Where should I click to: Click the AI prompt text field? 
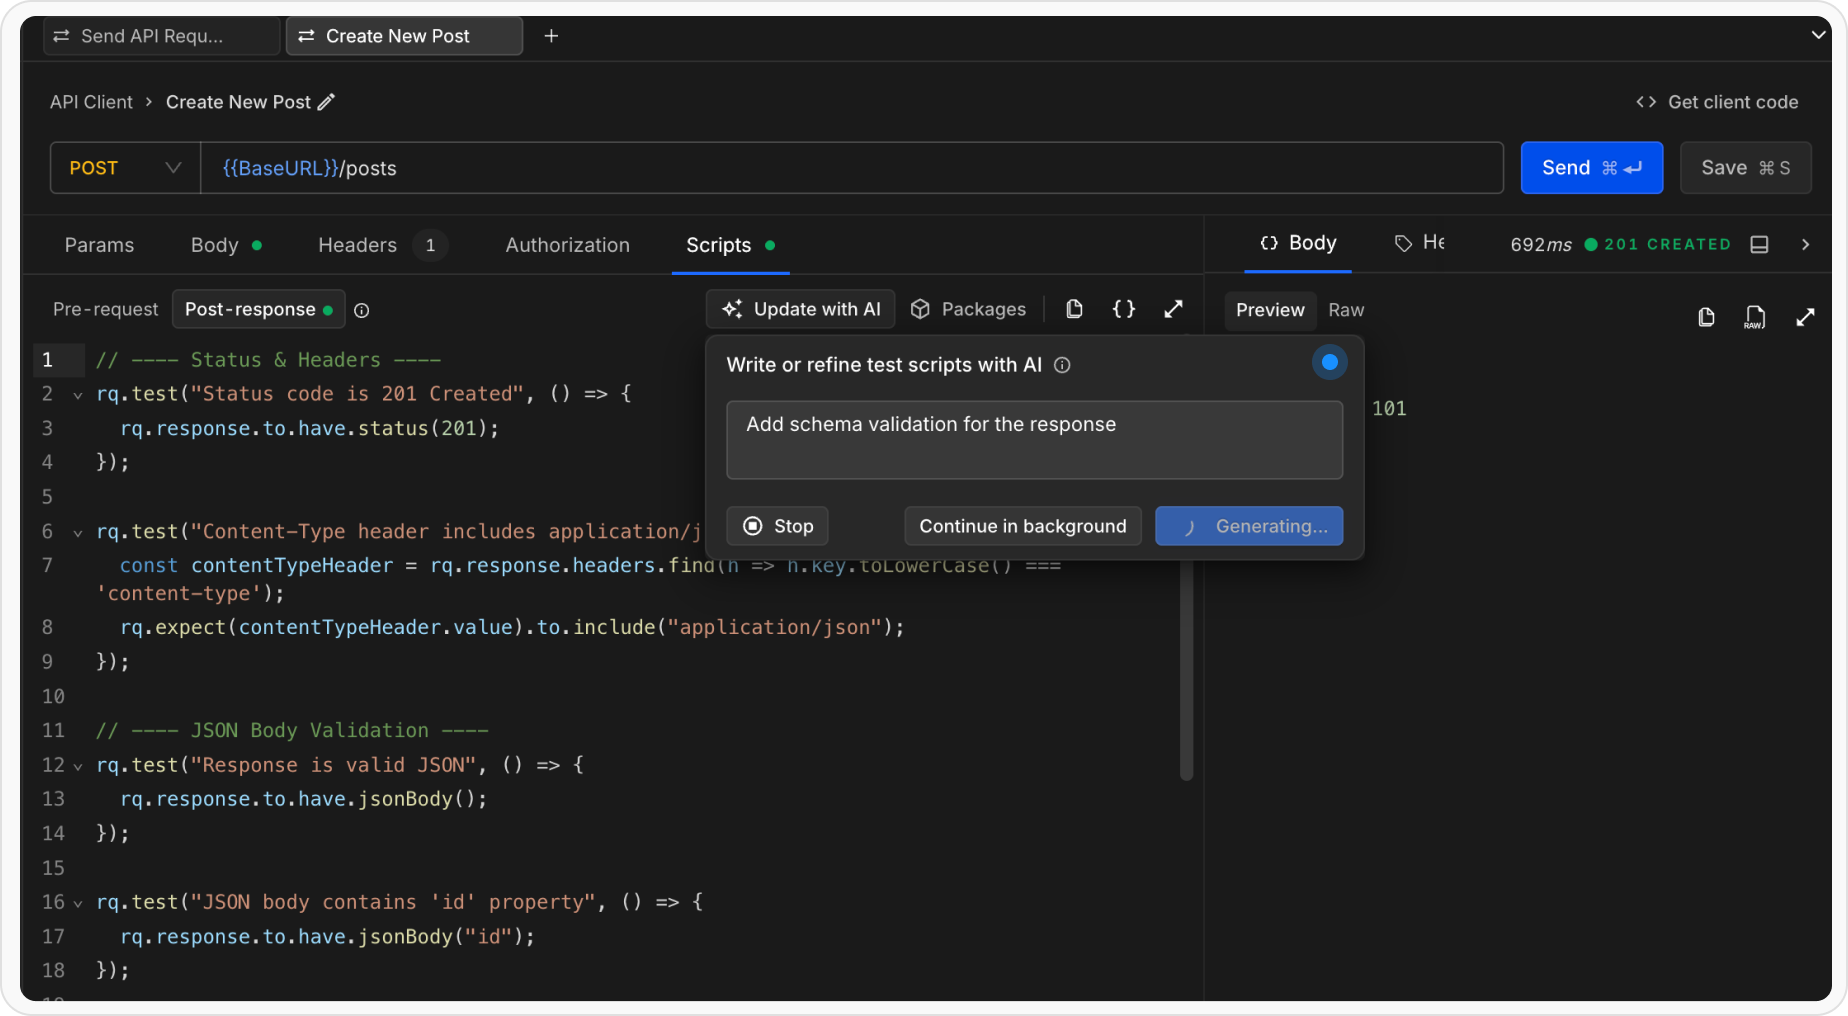click(1034, 440)
